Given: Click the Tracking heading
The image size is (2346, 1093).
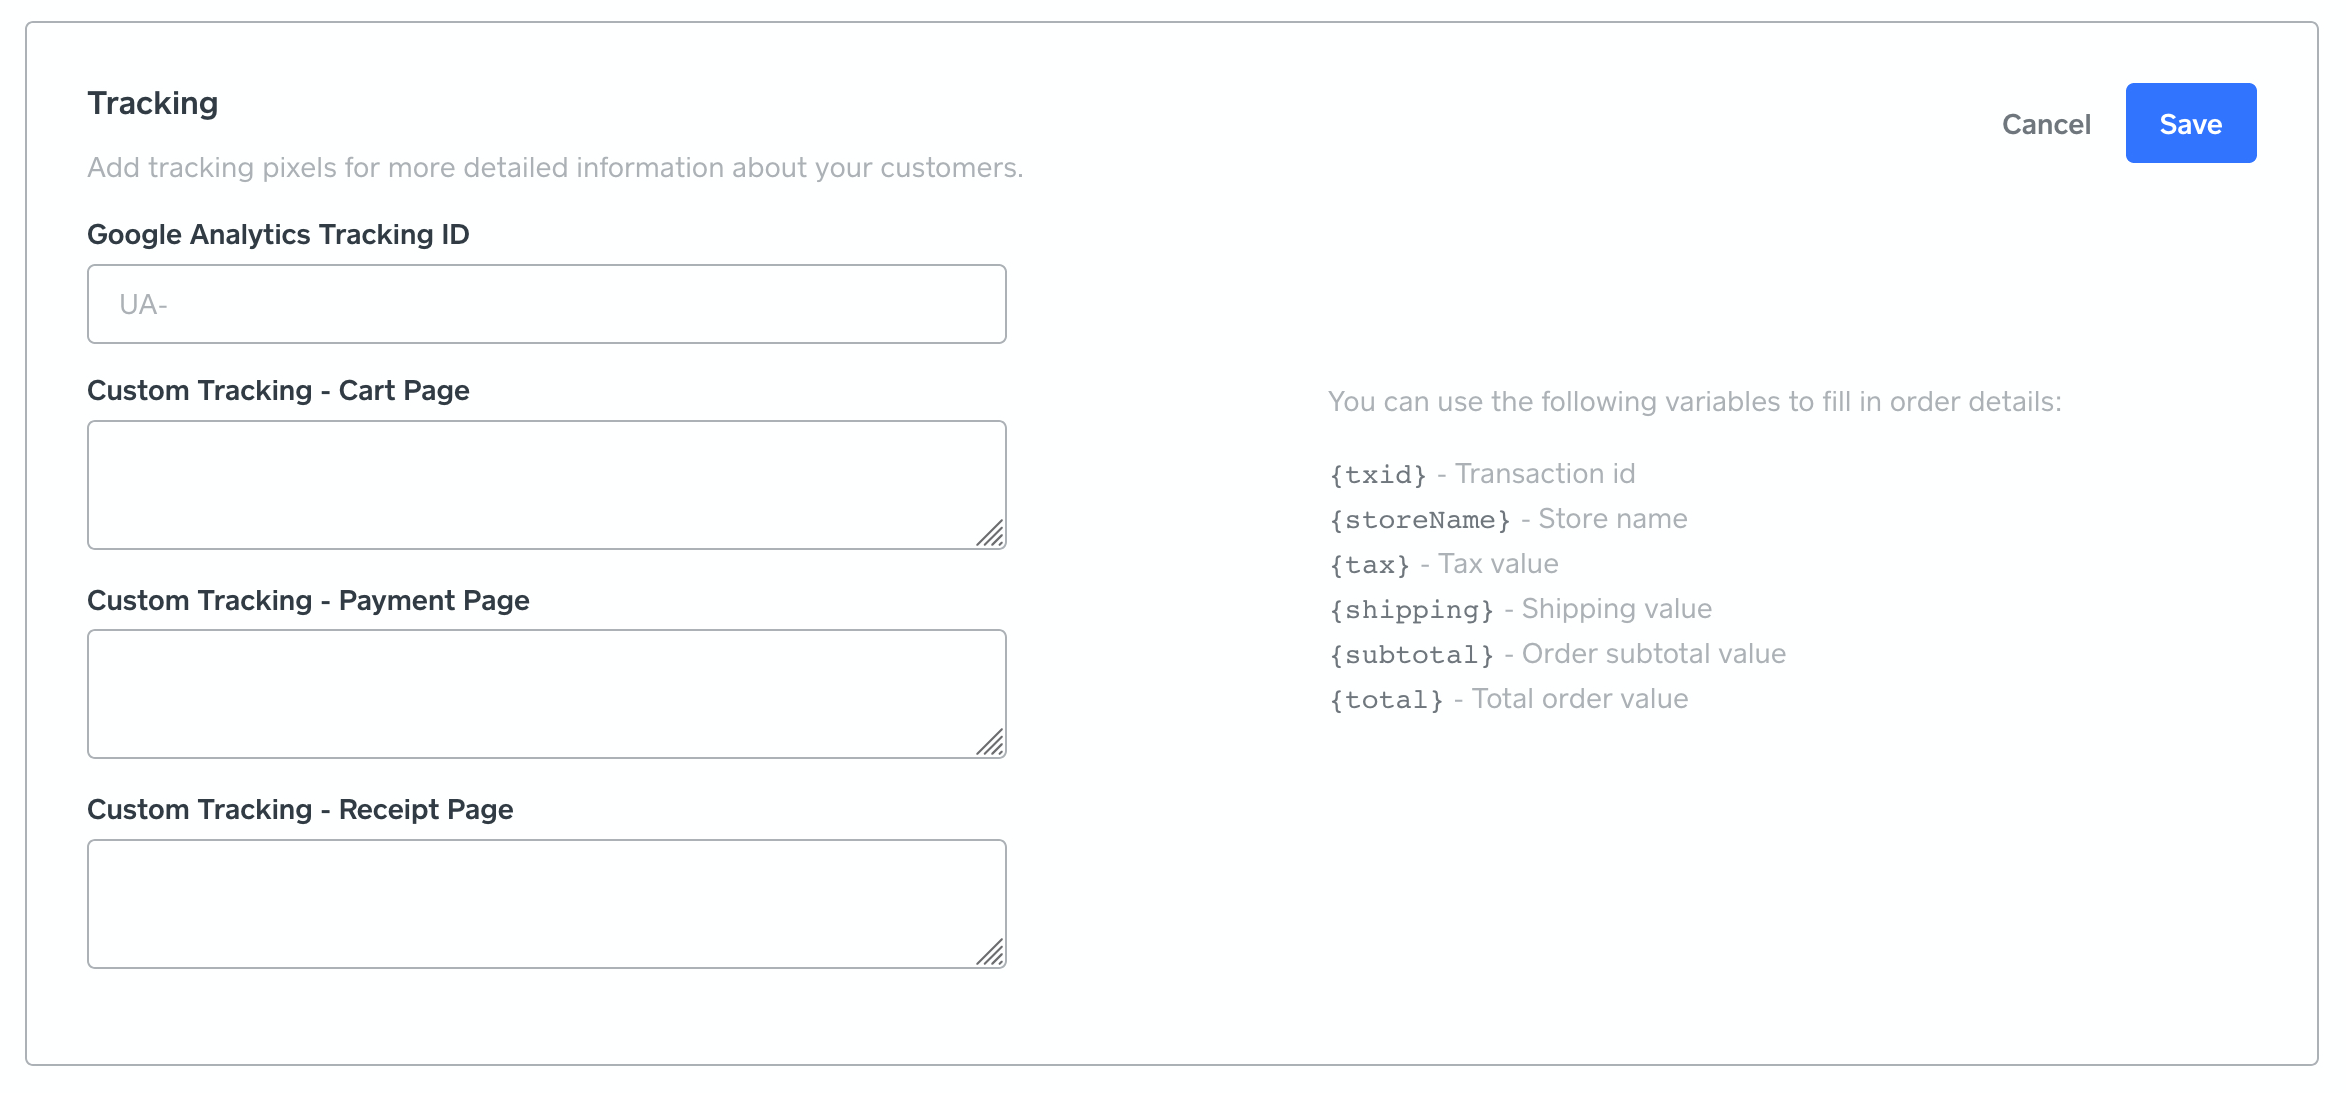Looking at the screenshot, I should 153,102.
